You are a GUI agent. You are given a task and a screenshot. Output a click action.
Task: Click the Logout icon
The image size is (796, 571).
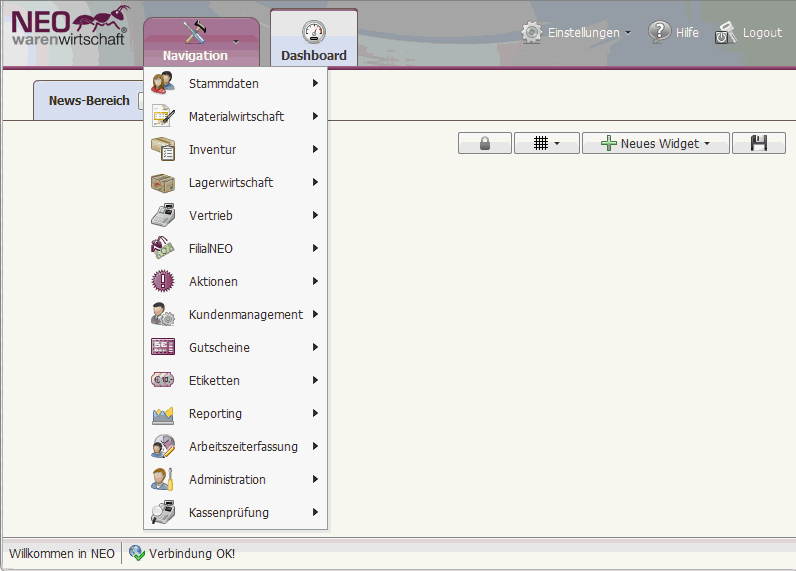click(x=725, y=32)
